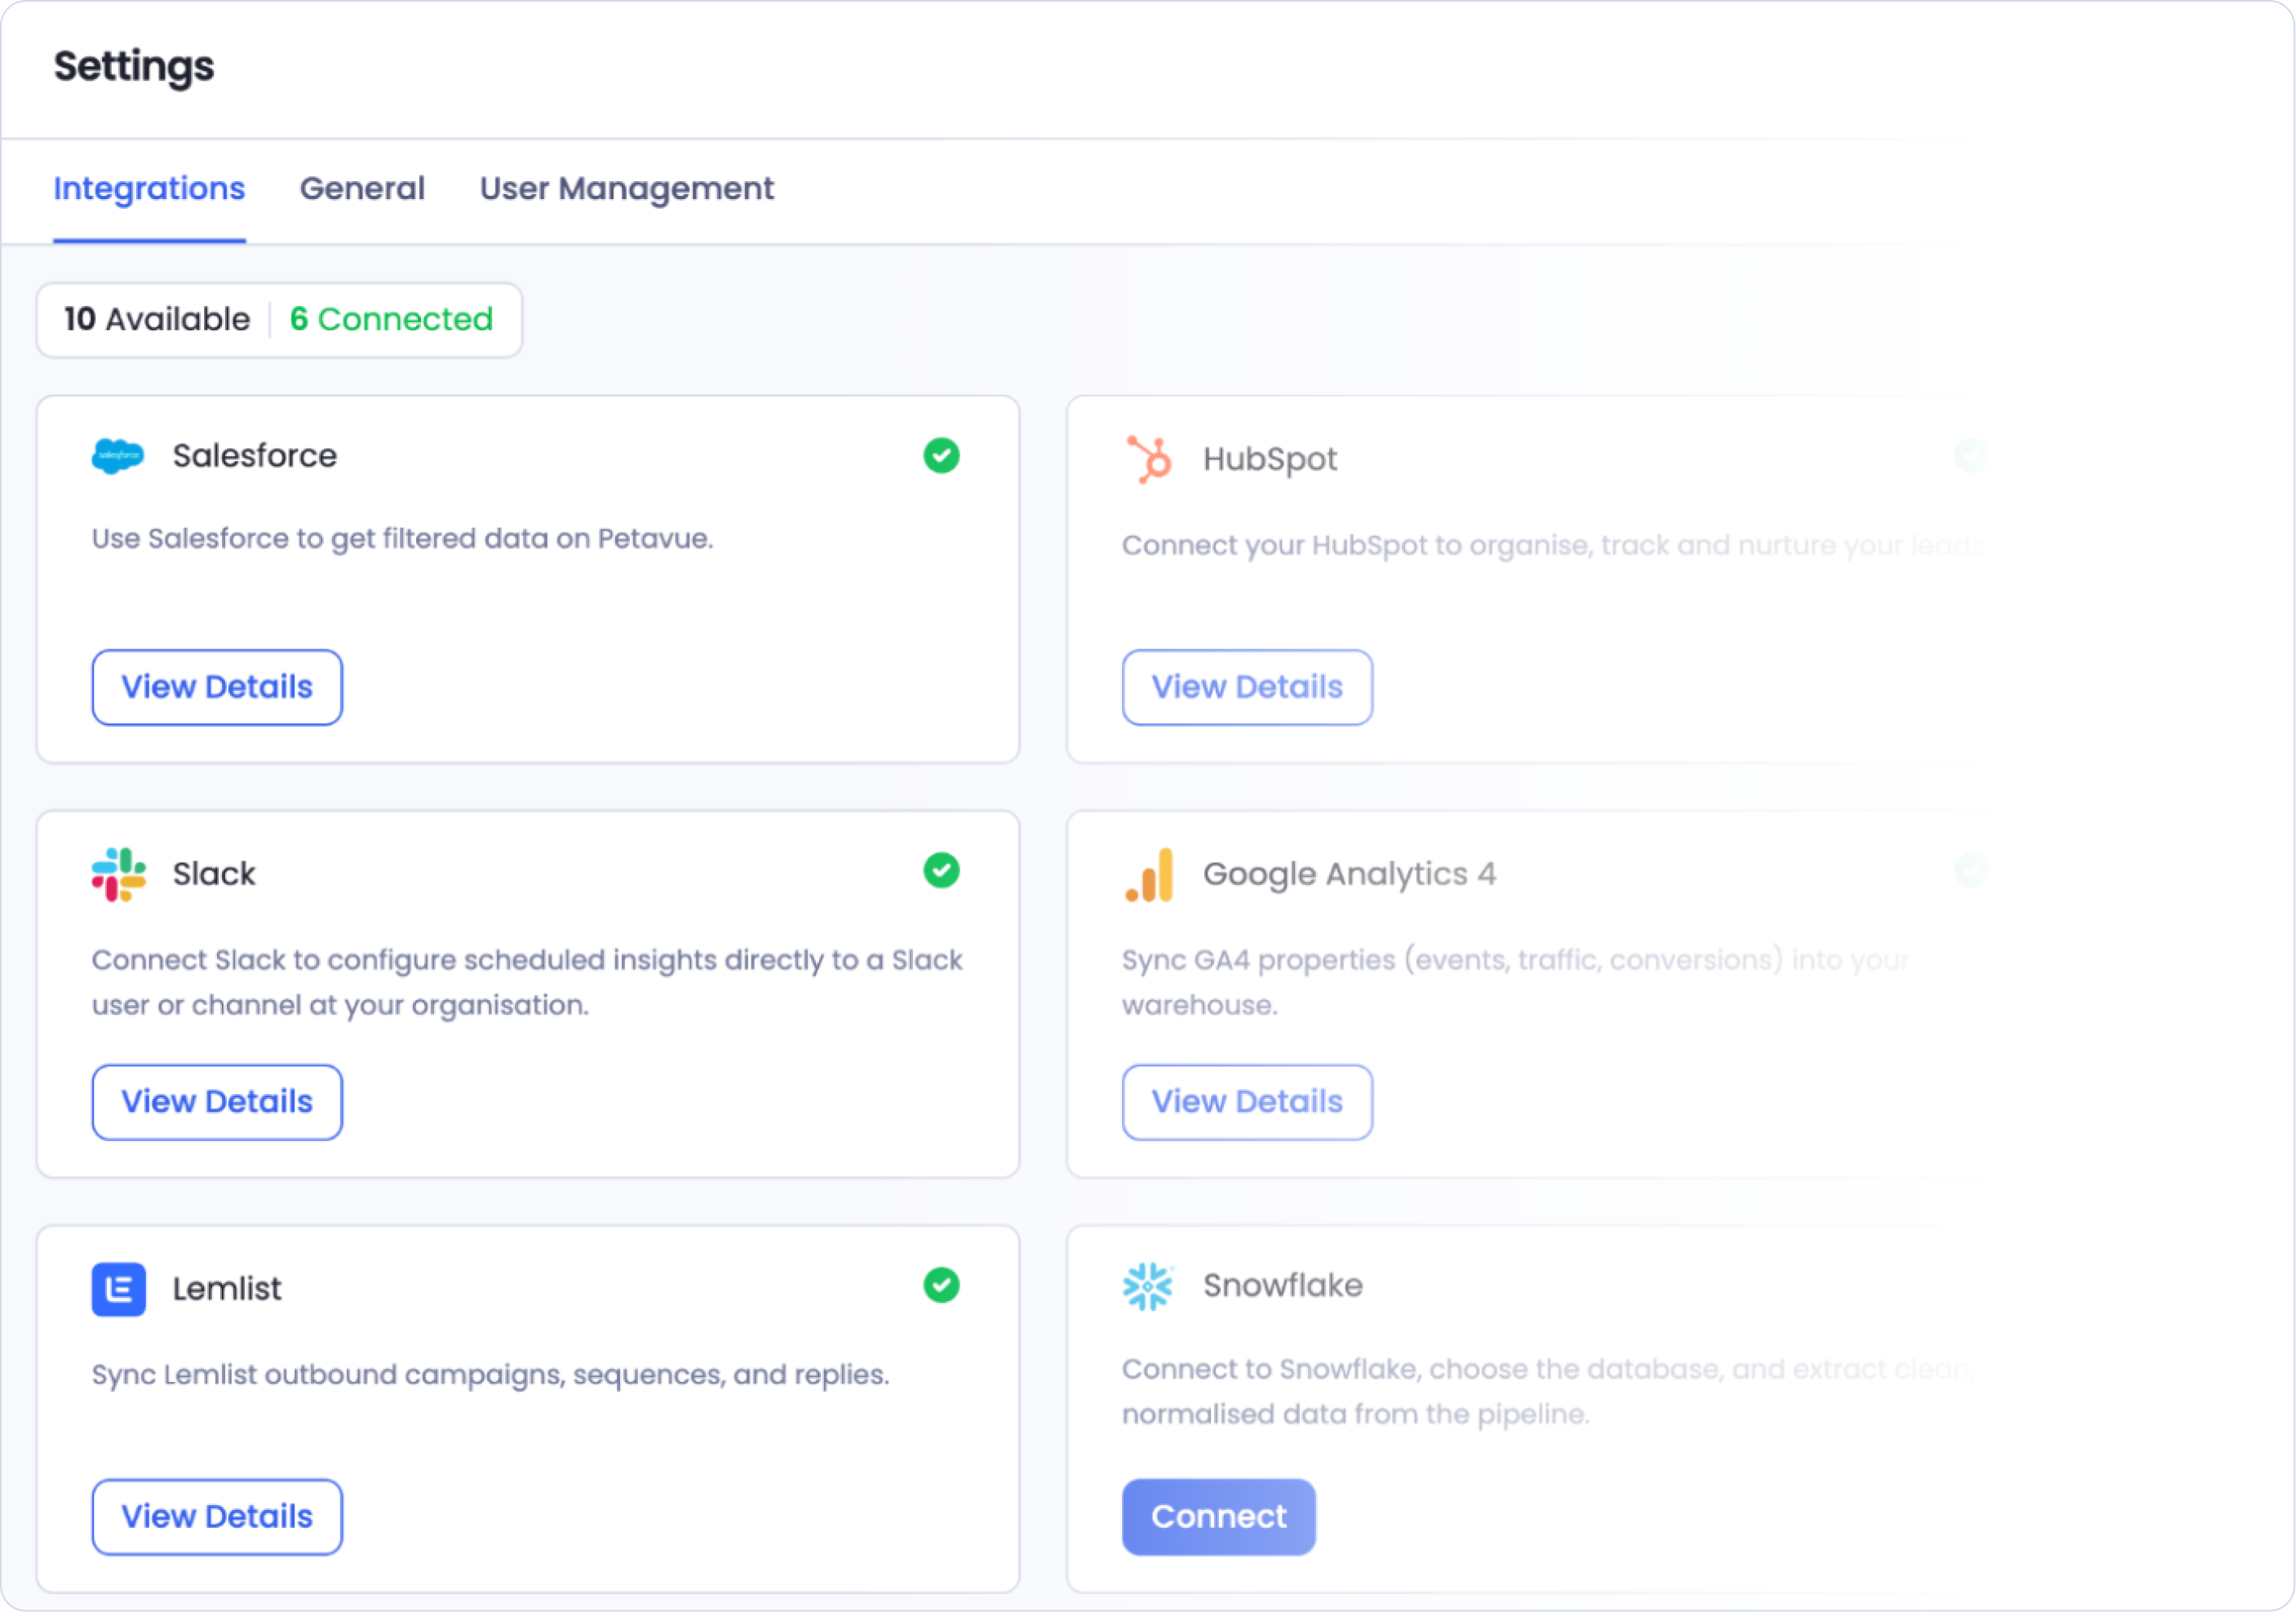Click the faded Google Analytics 4 checkmark

click(1971, 870)
